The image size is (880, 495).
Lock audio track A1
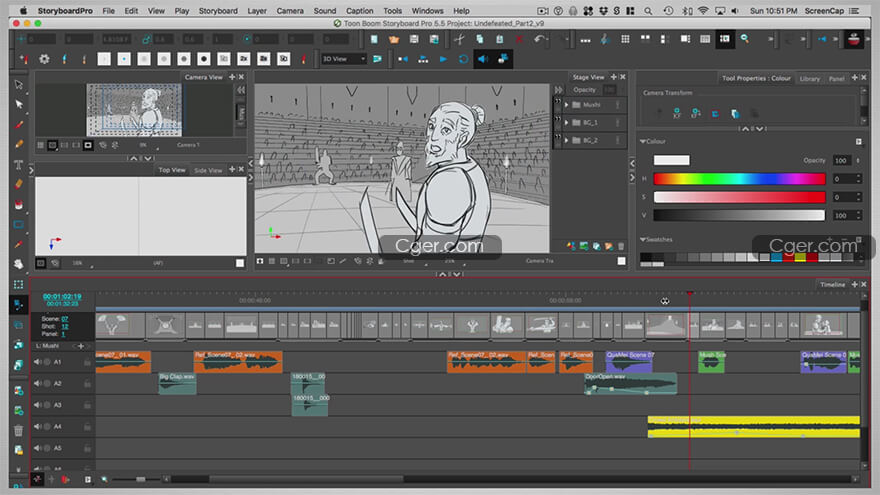tap(87, 363)
